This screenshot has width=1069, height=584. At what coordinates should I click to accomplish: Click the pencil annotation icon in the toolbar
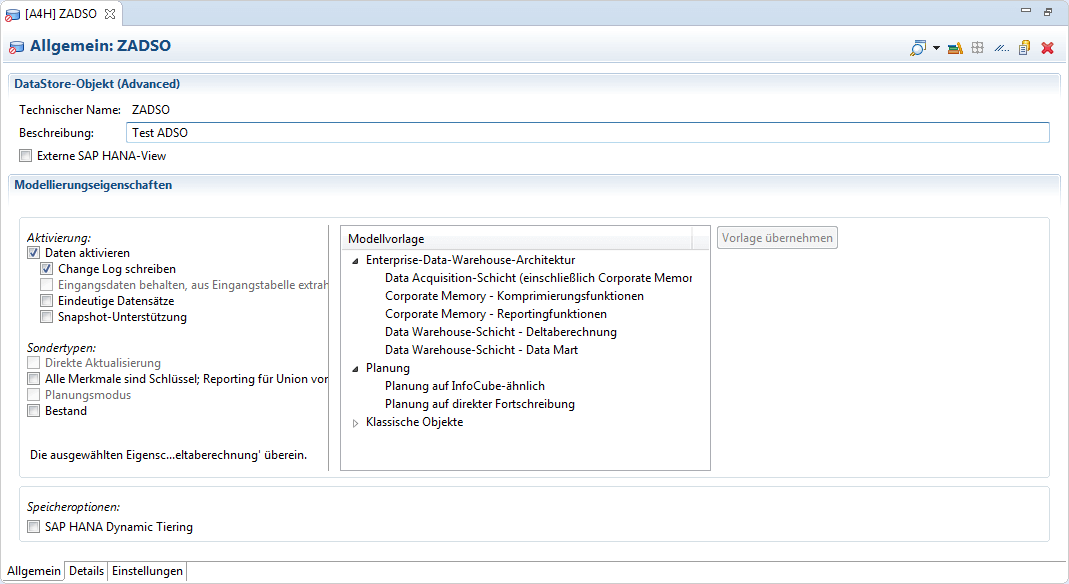(x=1001, y=47)
